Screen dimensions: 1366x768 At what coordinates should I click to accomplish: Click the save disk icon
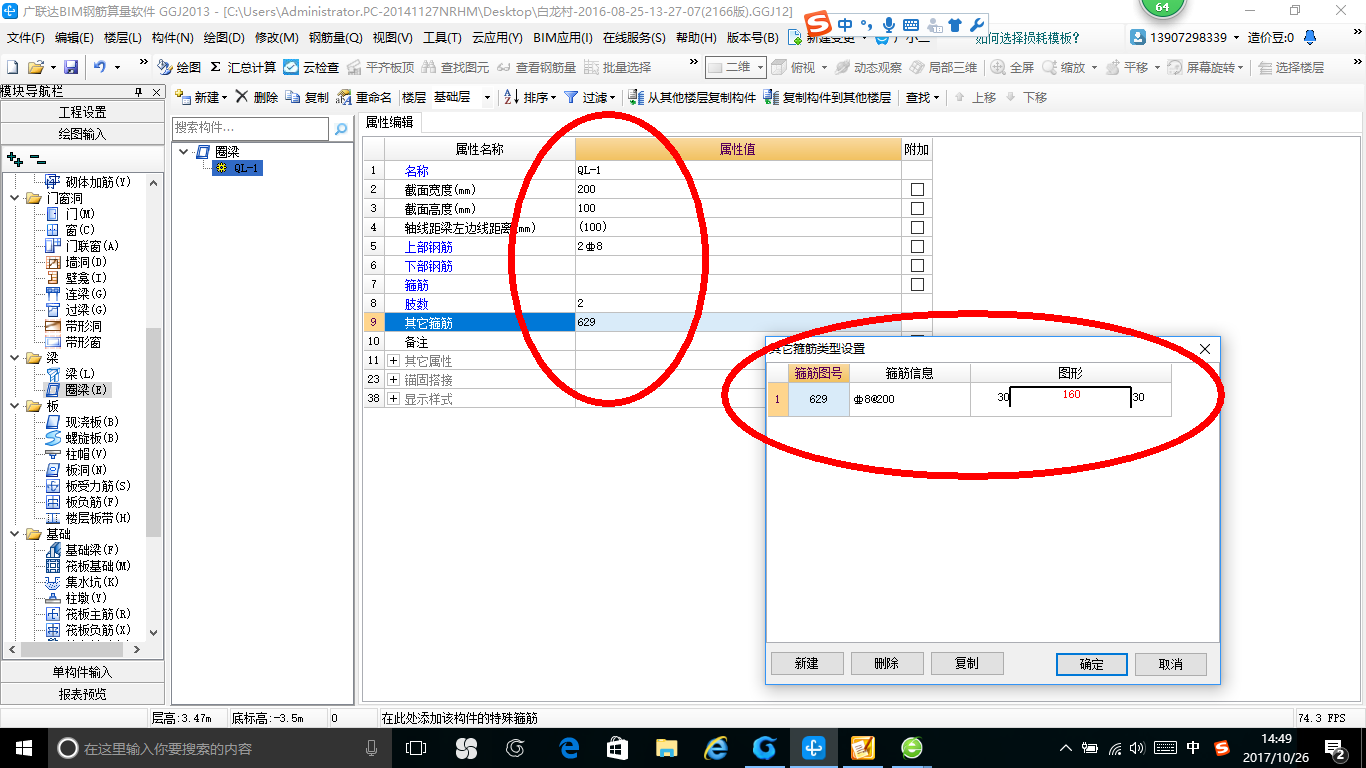pyautogui.click(x=71, y=67)
